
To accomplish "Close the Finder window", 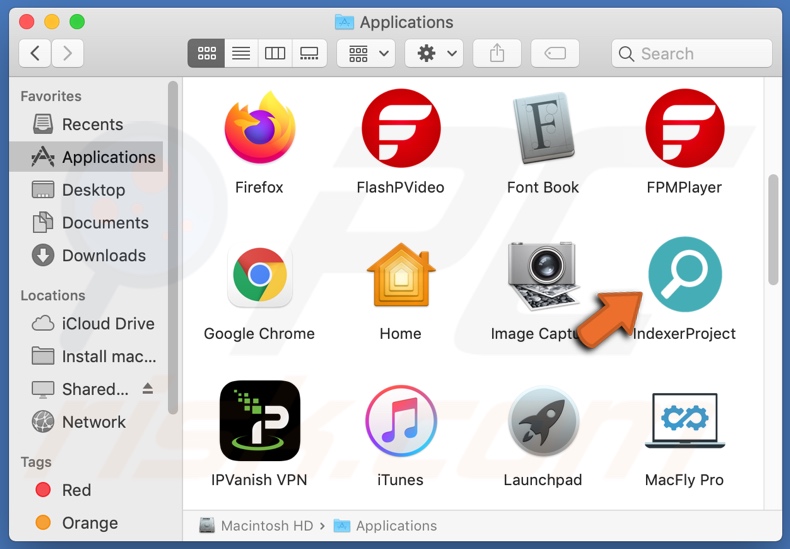I will point(27,22).
